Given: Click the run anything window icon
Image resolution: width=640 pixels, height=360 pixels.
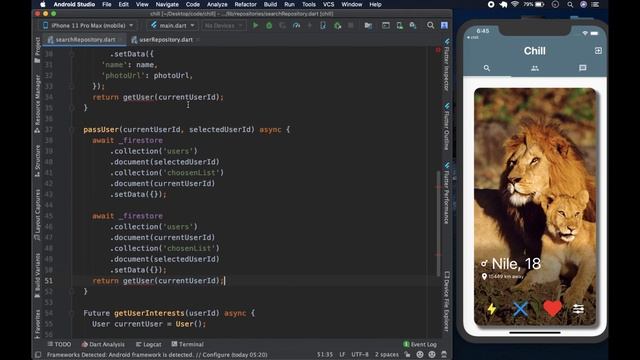Looking at the screenshot, I should click(x=386, y=25).
